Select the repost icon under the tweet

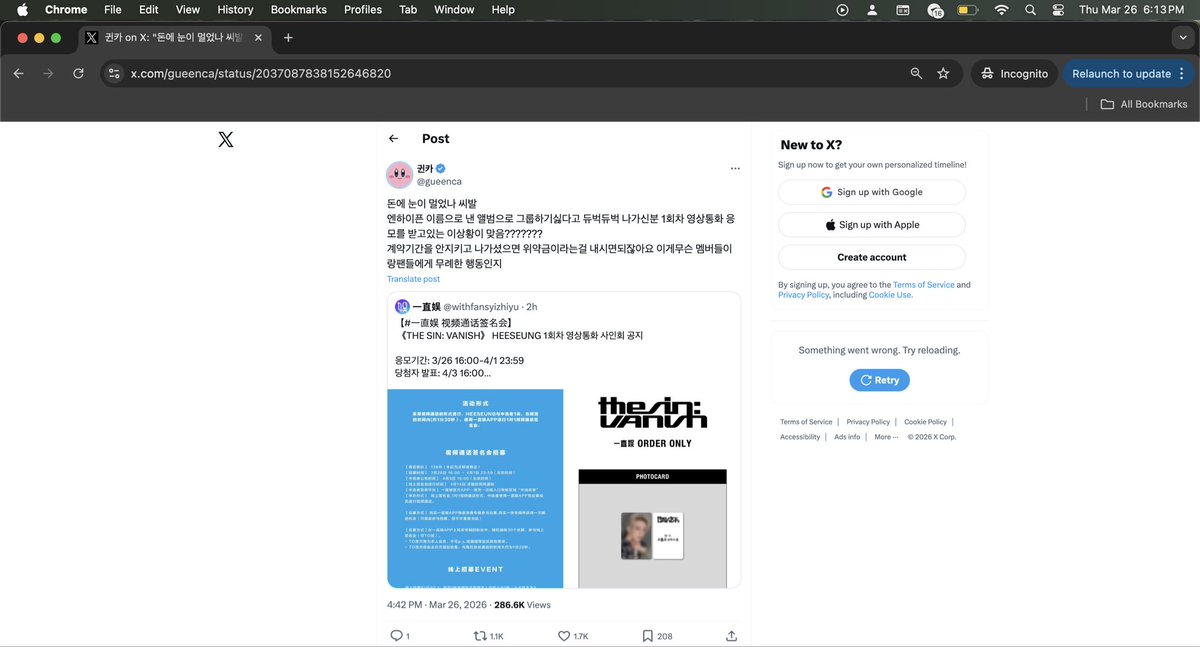coord(478,635)
